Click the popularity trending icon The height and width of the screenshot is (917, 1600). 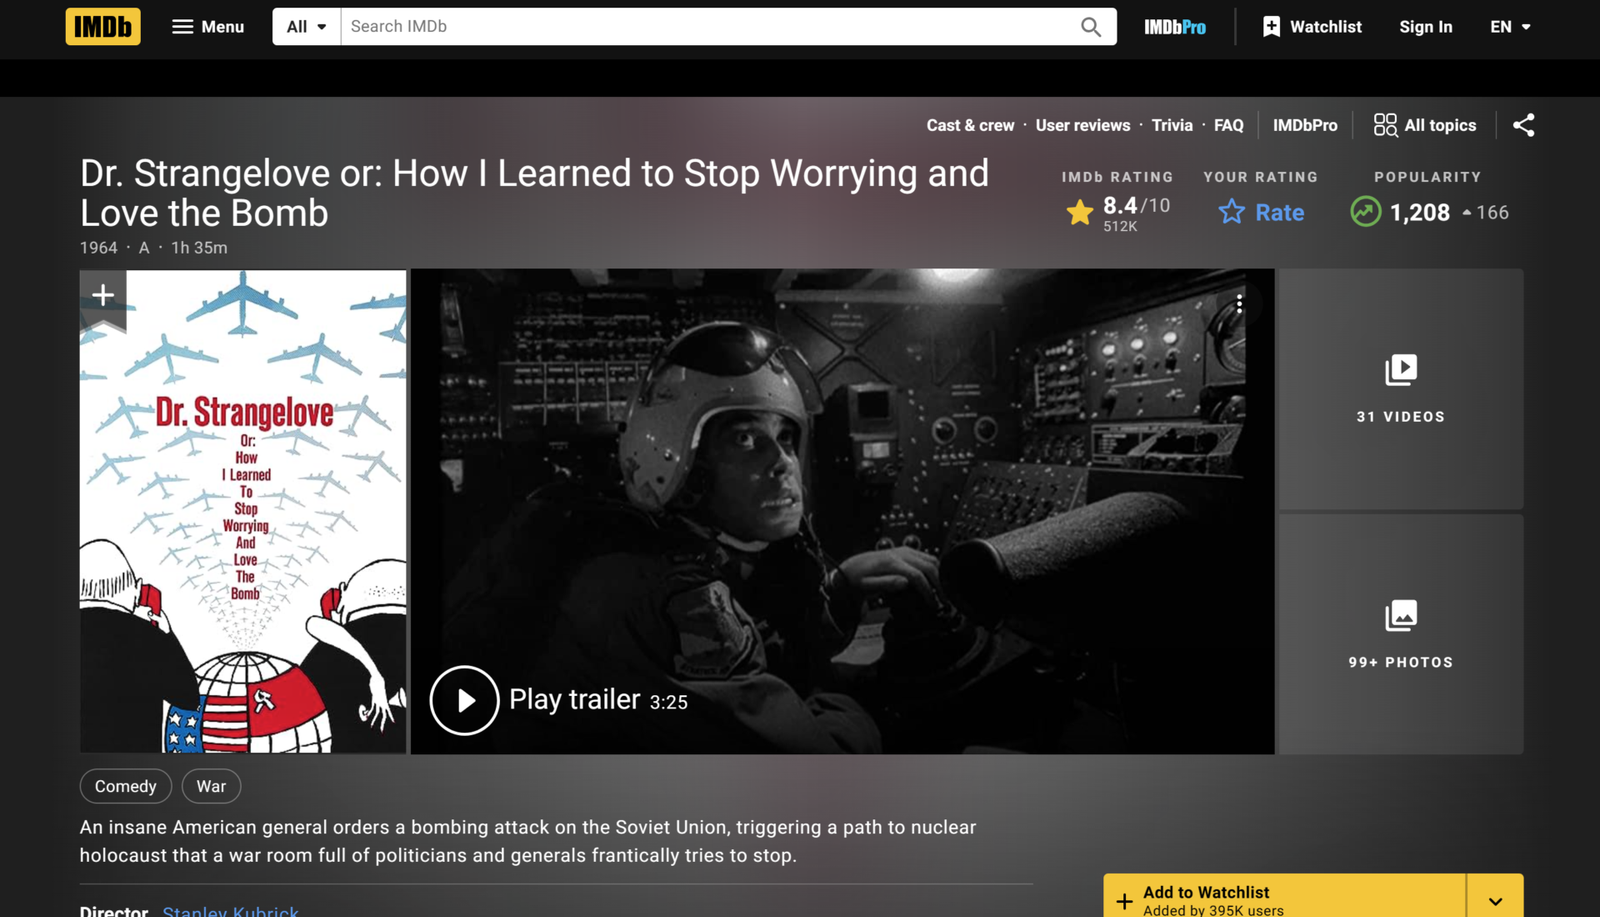point(1365,212)
